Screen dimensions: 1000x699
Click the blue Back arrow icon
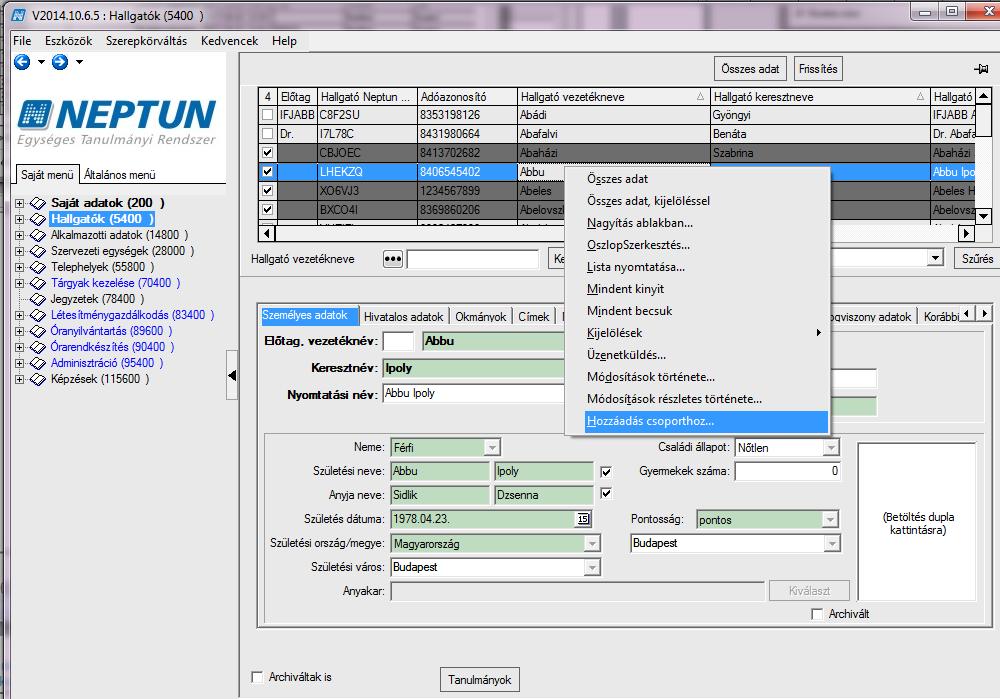coord(22,62)
